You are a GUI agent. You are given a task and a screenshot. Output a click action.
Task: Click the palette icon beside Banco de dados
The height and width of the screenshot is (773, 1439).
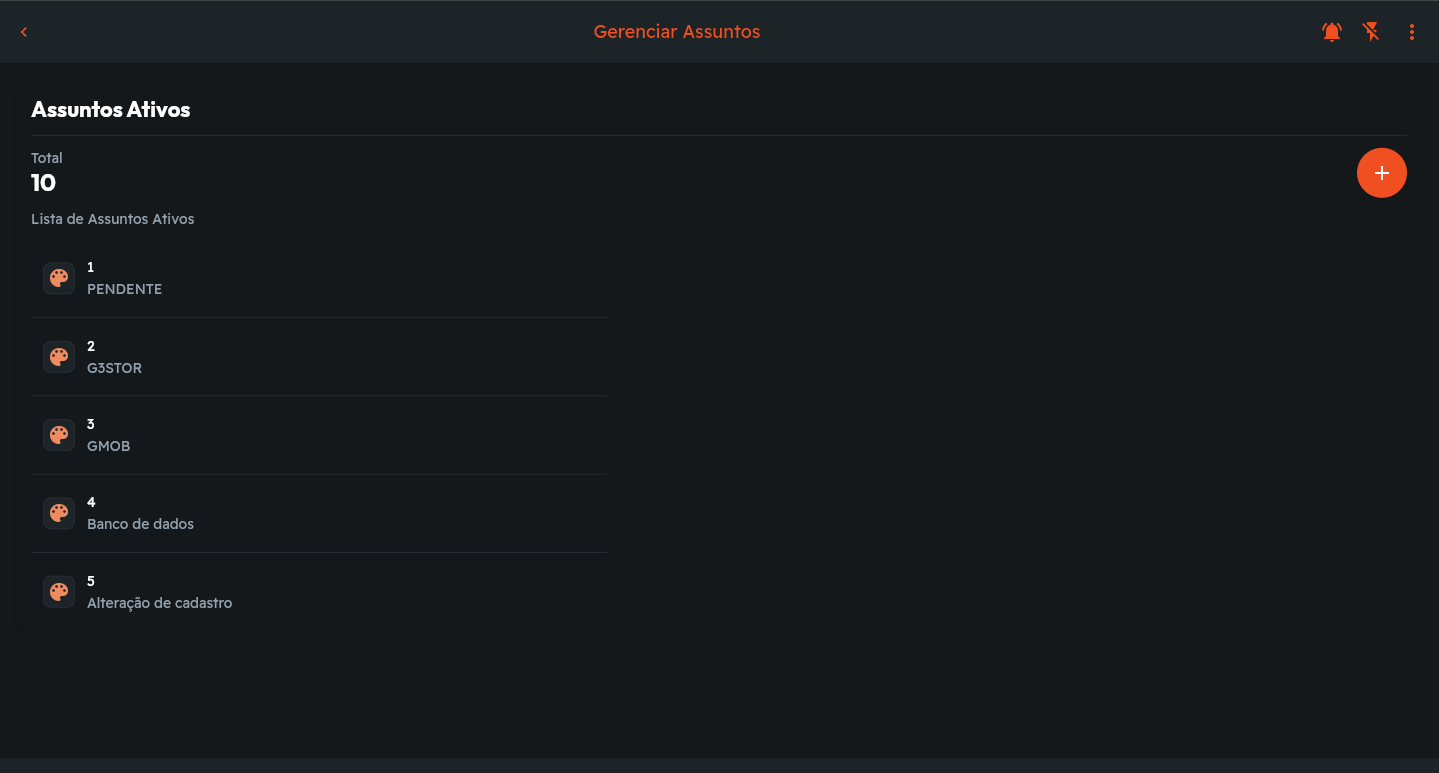coord(59,513)
